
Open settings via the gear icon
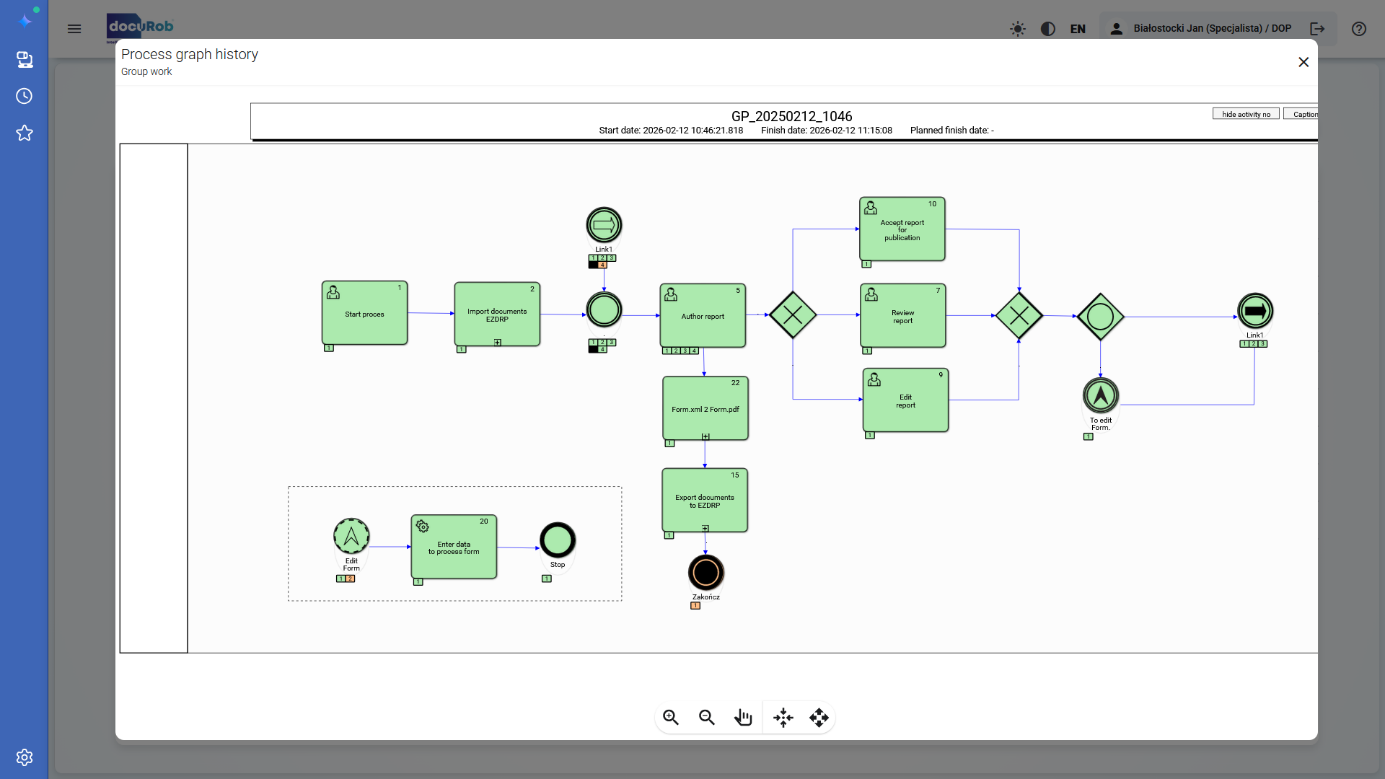click(24, 757)
